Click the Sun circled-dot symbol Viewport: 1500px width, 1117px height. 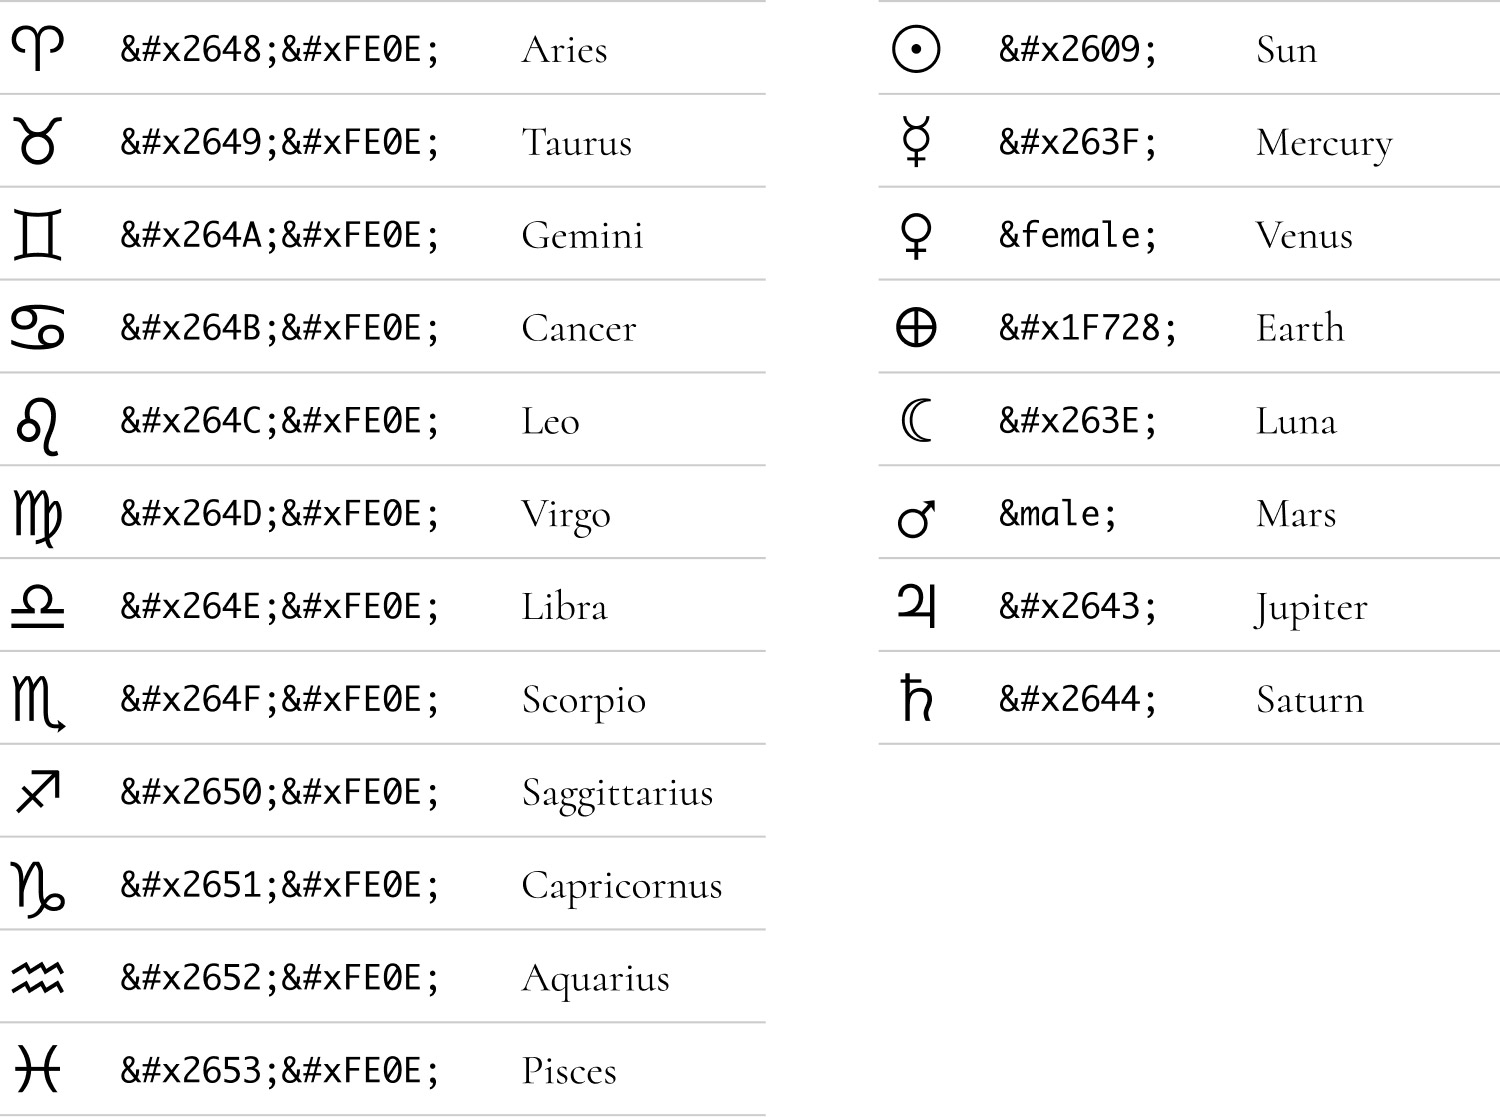pos(916,49)
